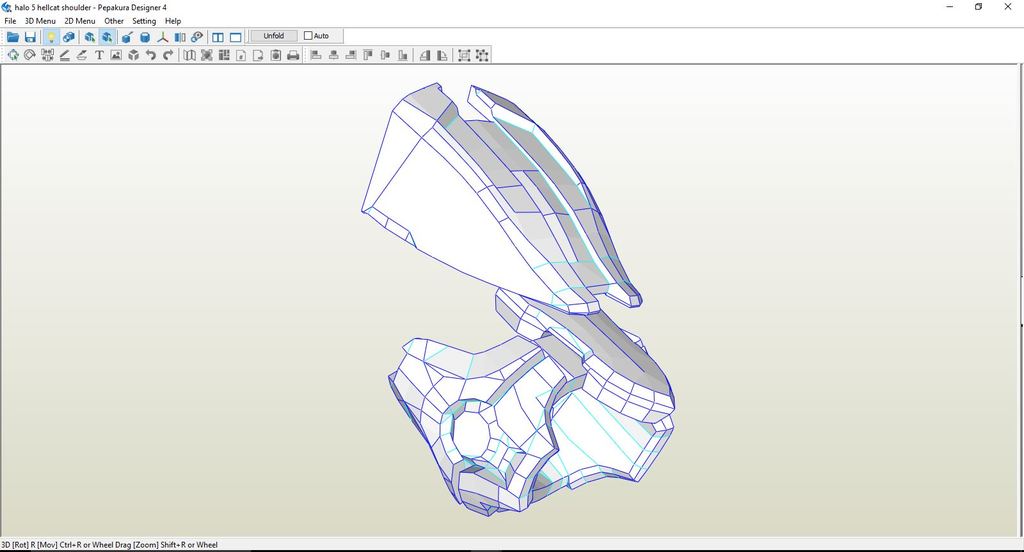Click the second gray align icon
This screenshot has width=1024, height=552.
[x=334, y=56]
